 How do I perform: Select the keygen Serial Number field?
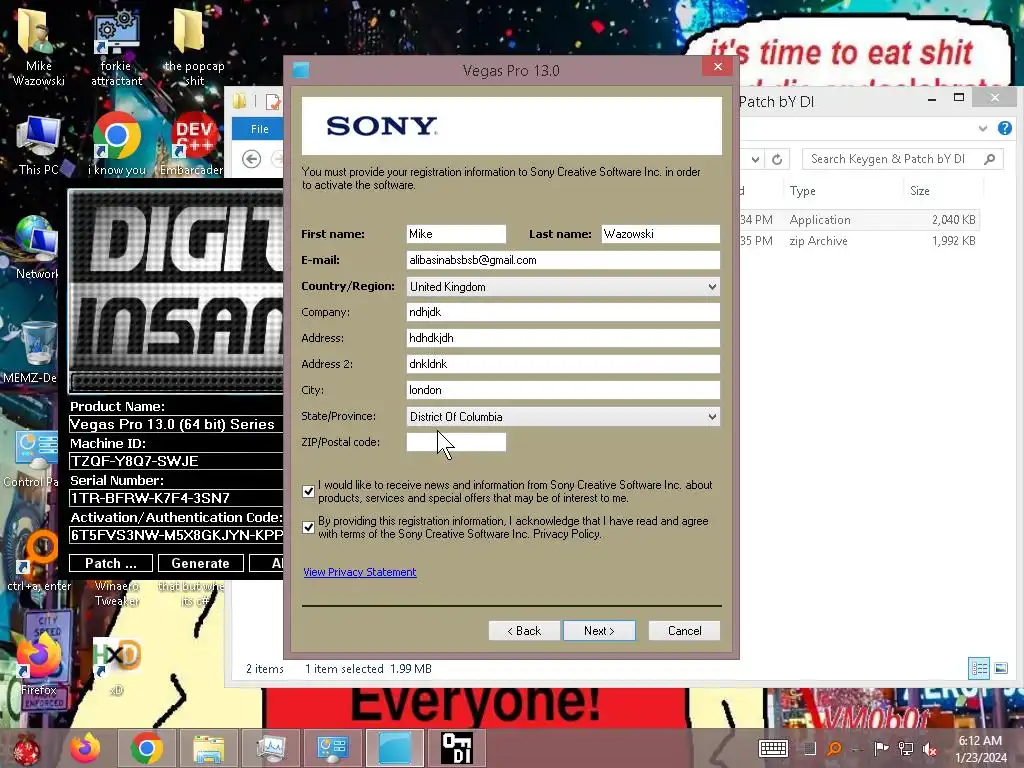click(x=176, y=498)
